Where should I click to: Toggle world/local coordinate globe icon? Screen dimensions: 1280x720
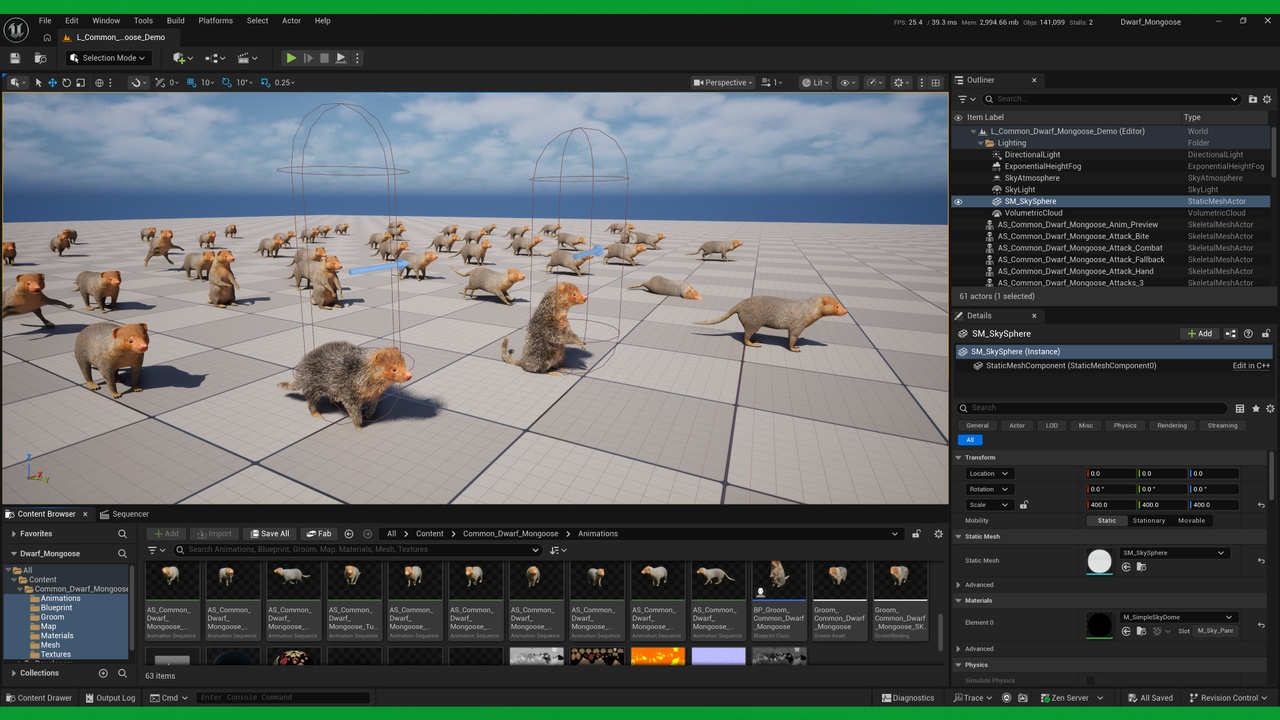[99, 82]
